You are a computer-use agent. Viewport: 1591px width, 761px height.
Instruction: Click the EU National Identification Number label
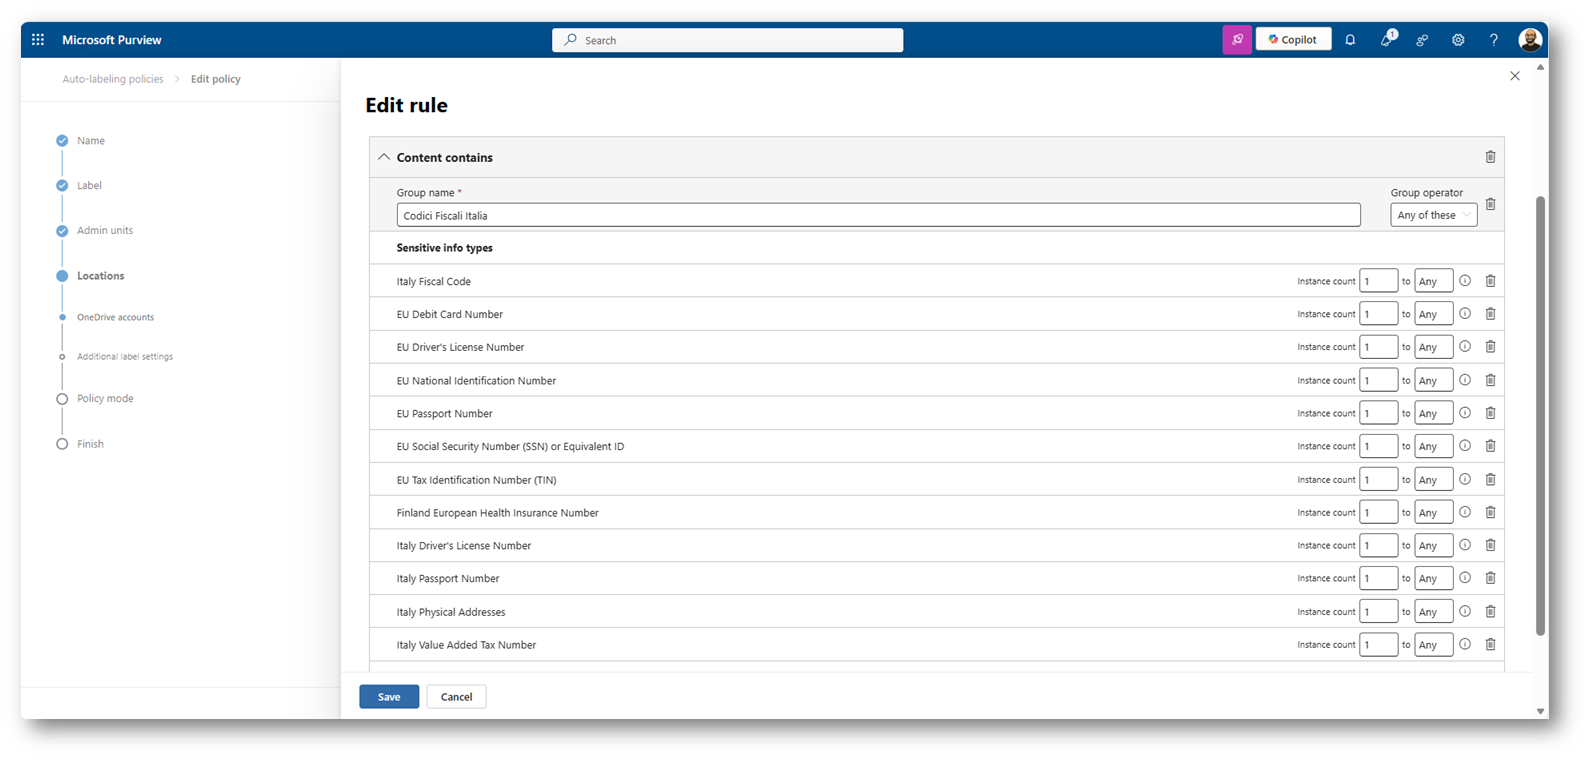[x=476, y=381]
